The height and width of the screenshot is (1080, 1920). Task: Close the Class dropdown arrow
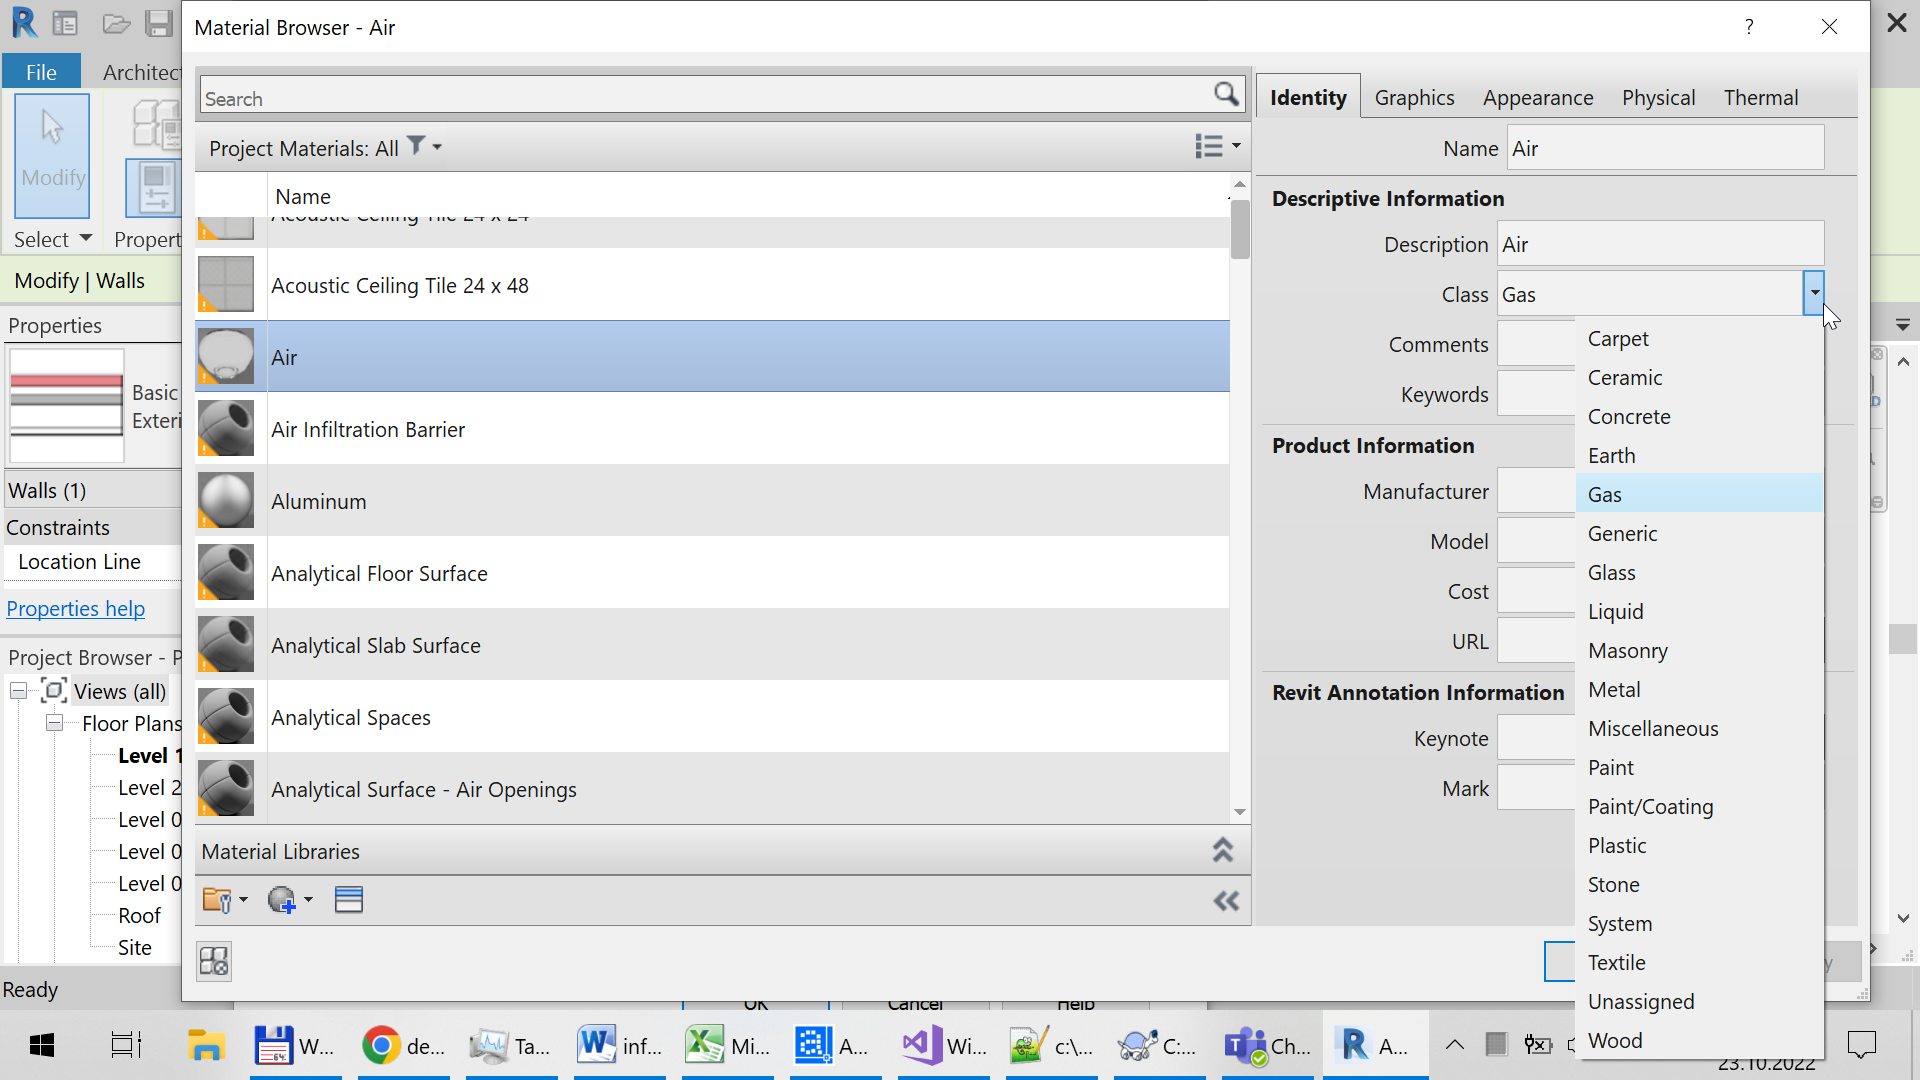[x=1814, y=293]
